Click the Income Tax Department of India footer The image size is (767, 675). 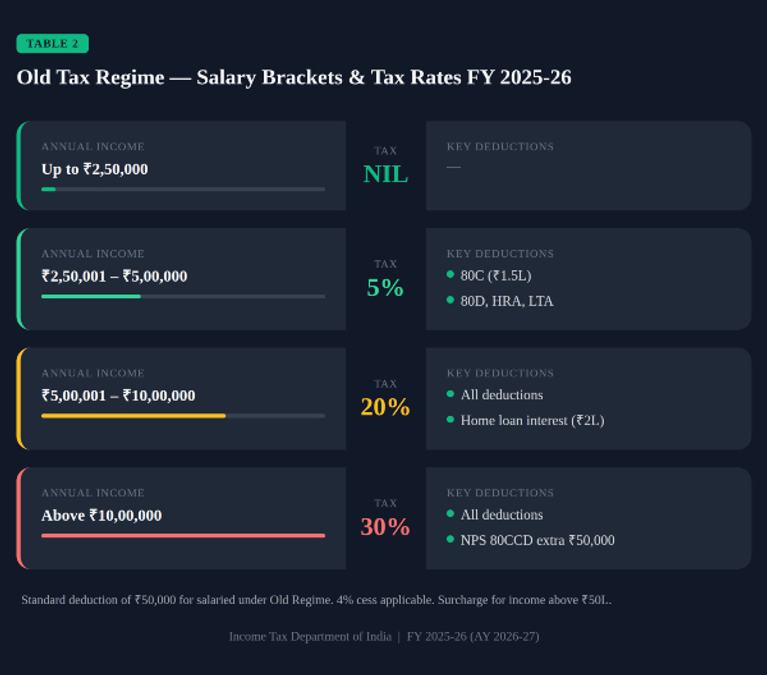coord(310,636)
